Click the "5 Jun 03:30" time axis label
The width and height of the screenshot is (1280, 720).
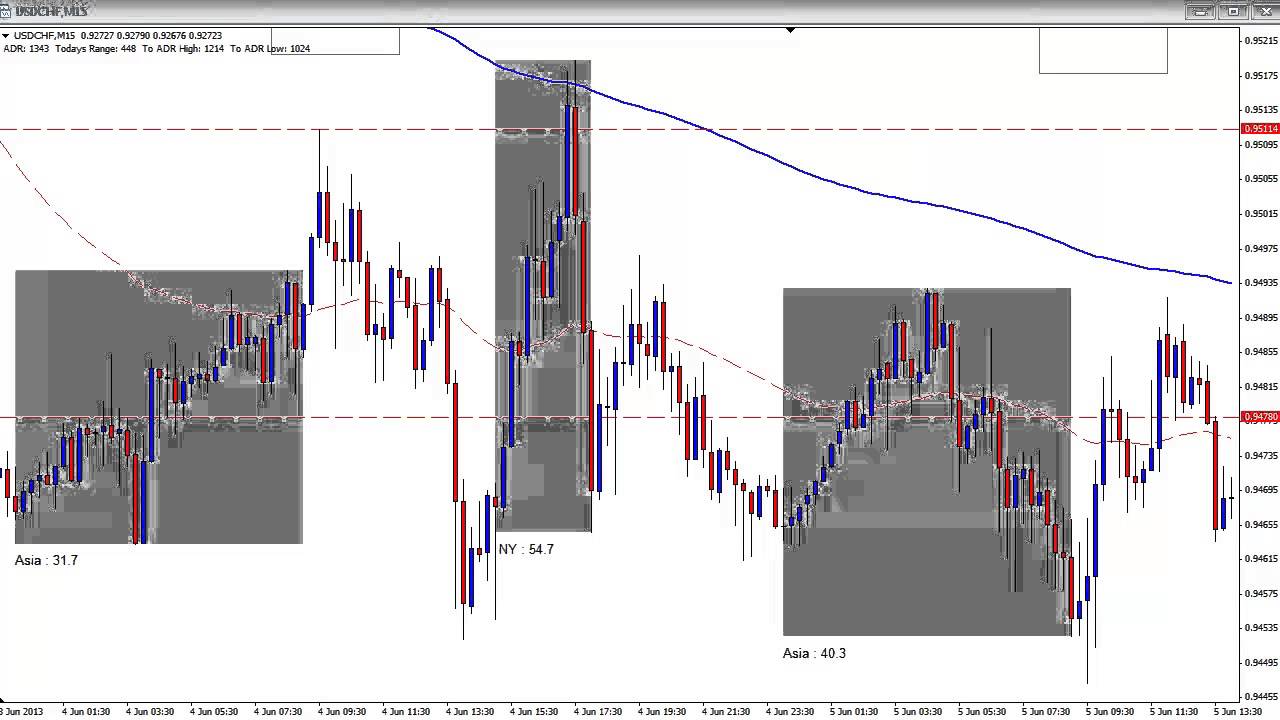pyautogui.click(x=918, y=712)
